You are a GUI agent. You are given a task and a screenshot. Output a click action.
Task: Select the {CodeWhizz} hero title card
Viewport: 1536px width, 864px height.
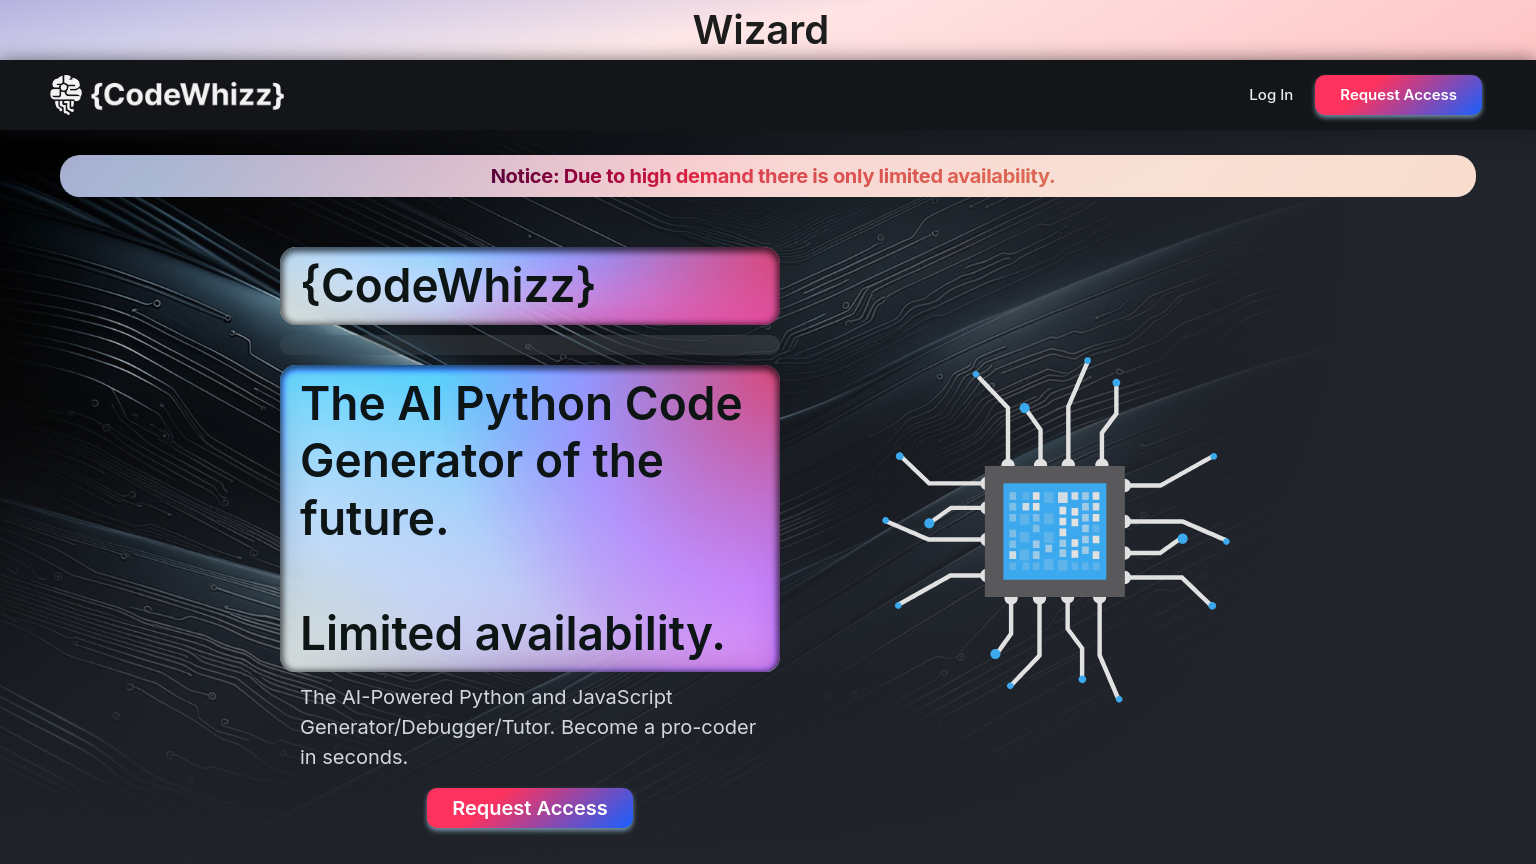point(530,286)
